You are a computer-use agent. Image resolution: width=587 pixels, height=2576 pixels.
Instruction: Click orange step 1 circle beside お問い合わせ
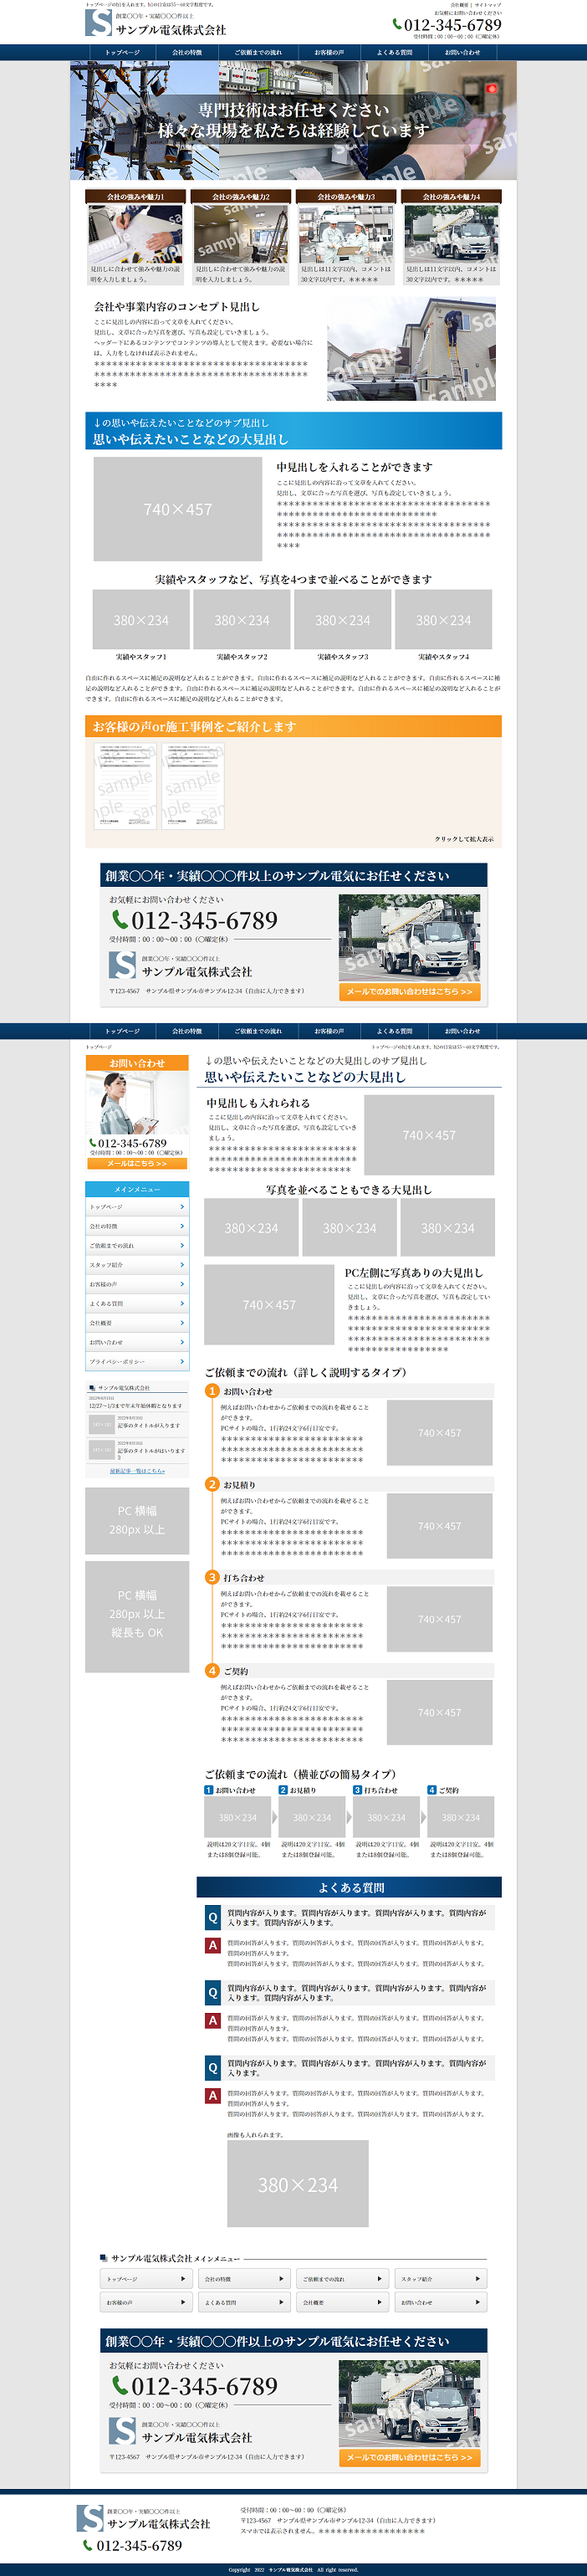pos(212,1391)
